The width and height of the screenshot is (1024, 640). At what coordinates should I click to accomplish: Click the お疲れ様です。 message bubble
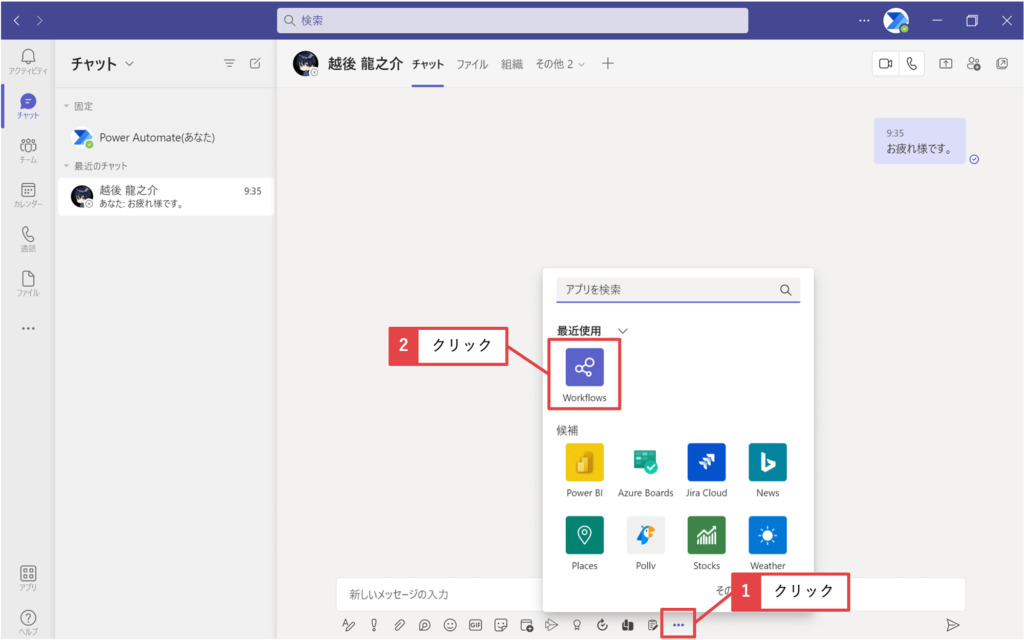pyautogui.click(x=920, y=141)
